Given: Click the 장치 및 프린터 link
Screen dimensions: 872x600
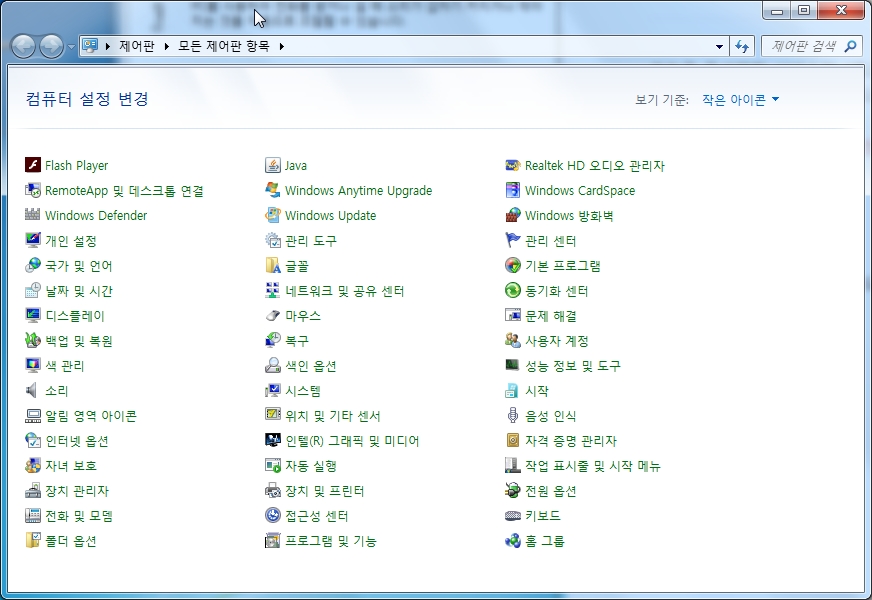Looking at the screenshot, I should 325,491.
